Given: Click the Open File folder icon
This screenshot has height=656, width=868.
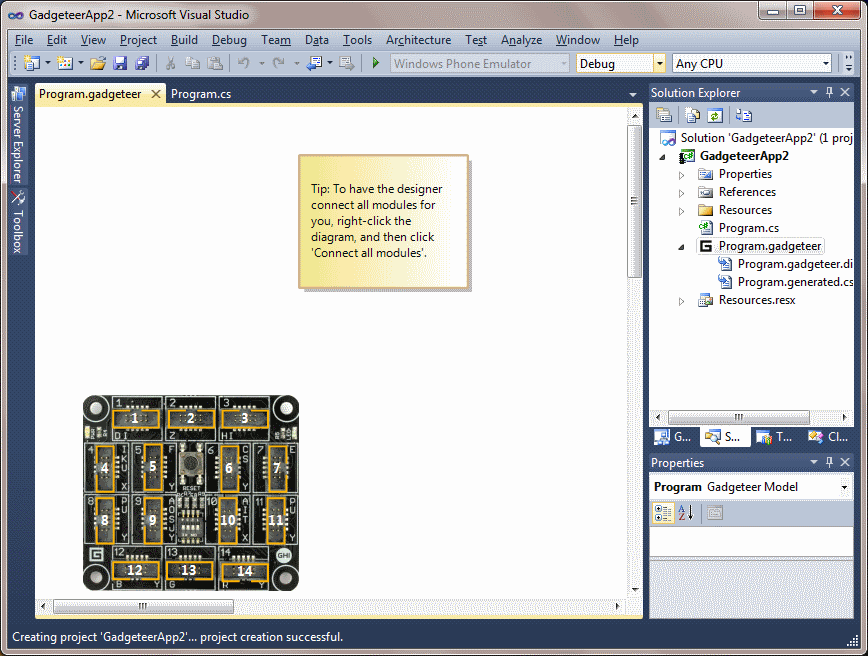Looking at the screenshot, I should (98, 64).
